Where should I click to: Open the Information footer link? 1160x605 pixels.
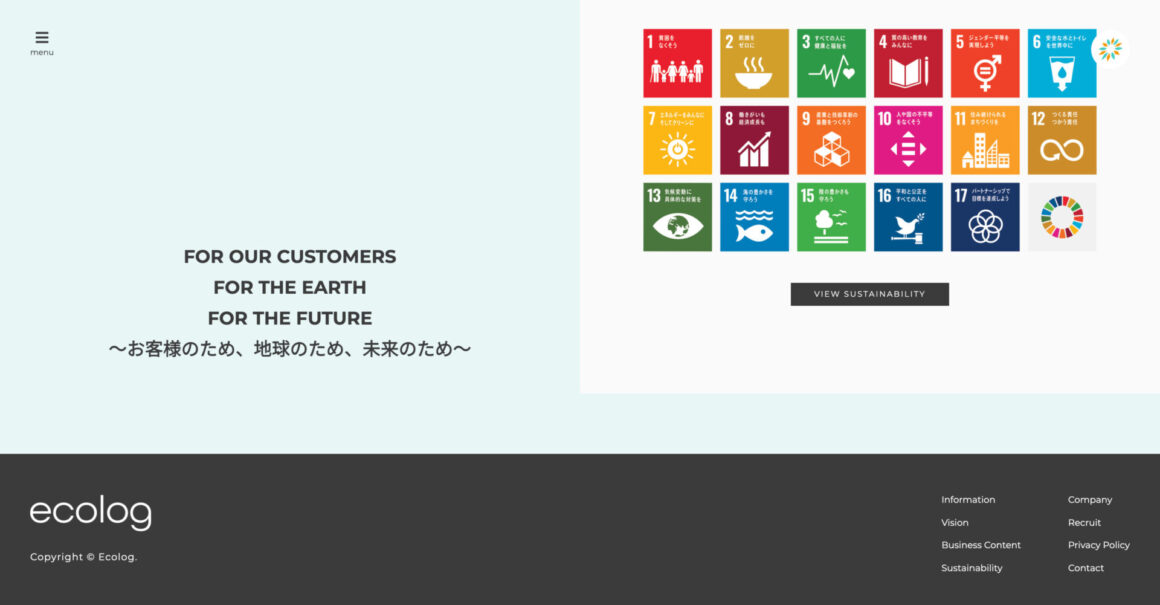point(968,500)
